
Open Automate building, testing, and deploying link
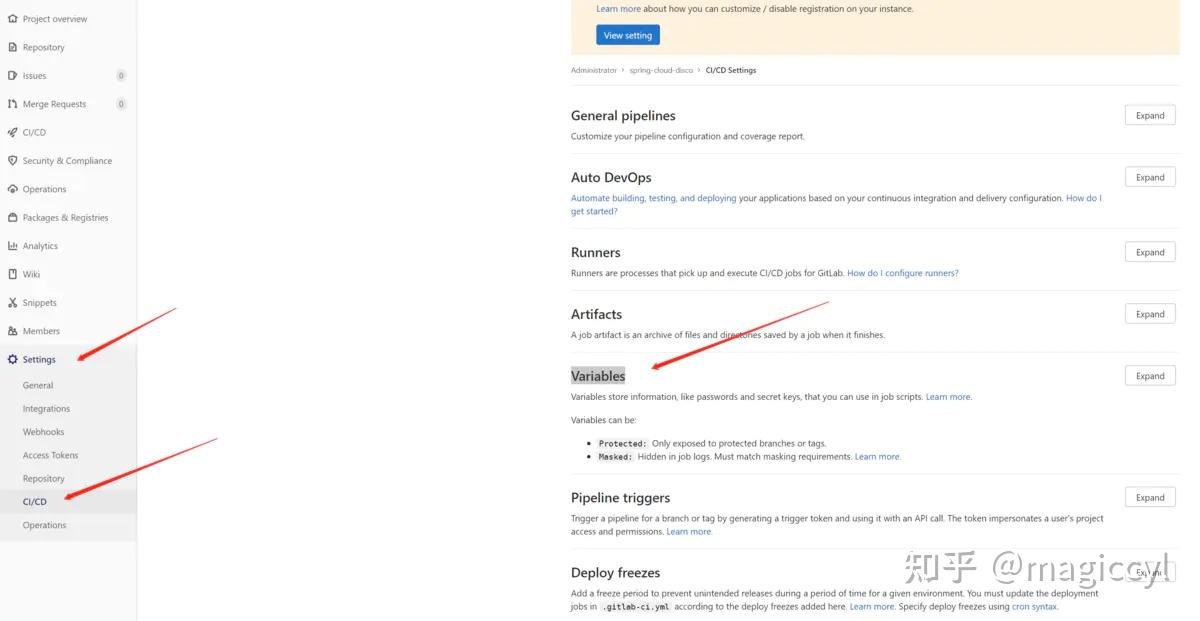(x=654, y=198)
